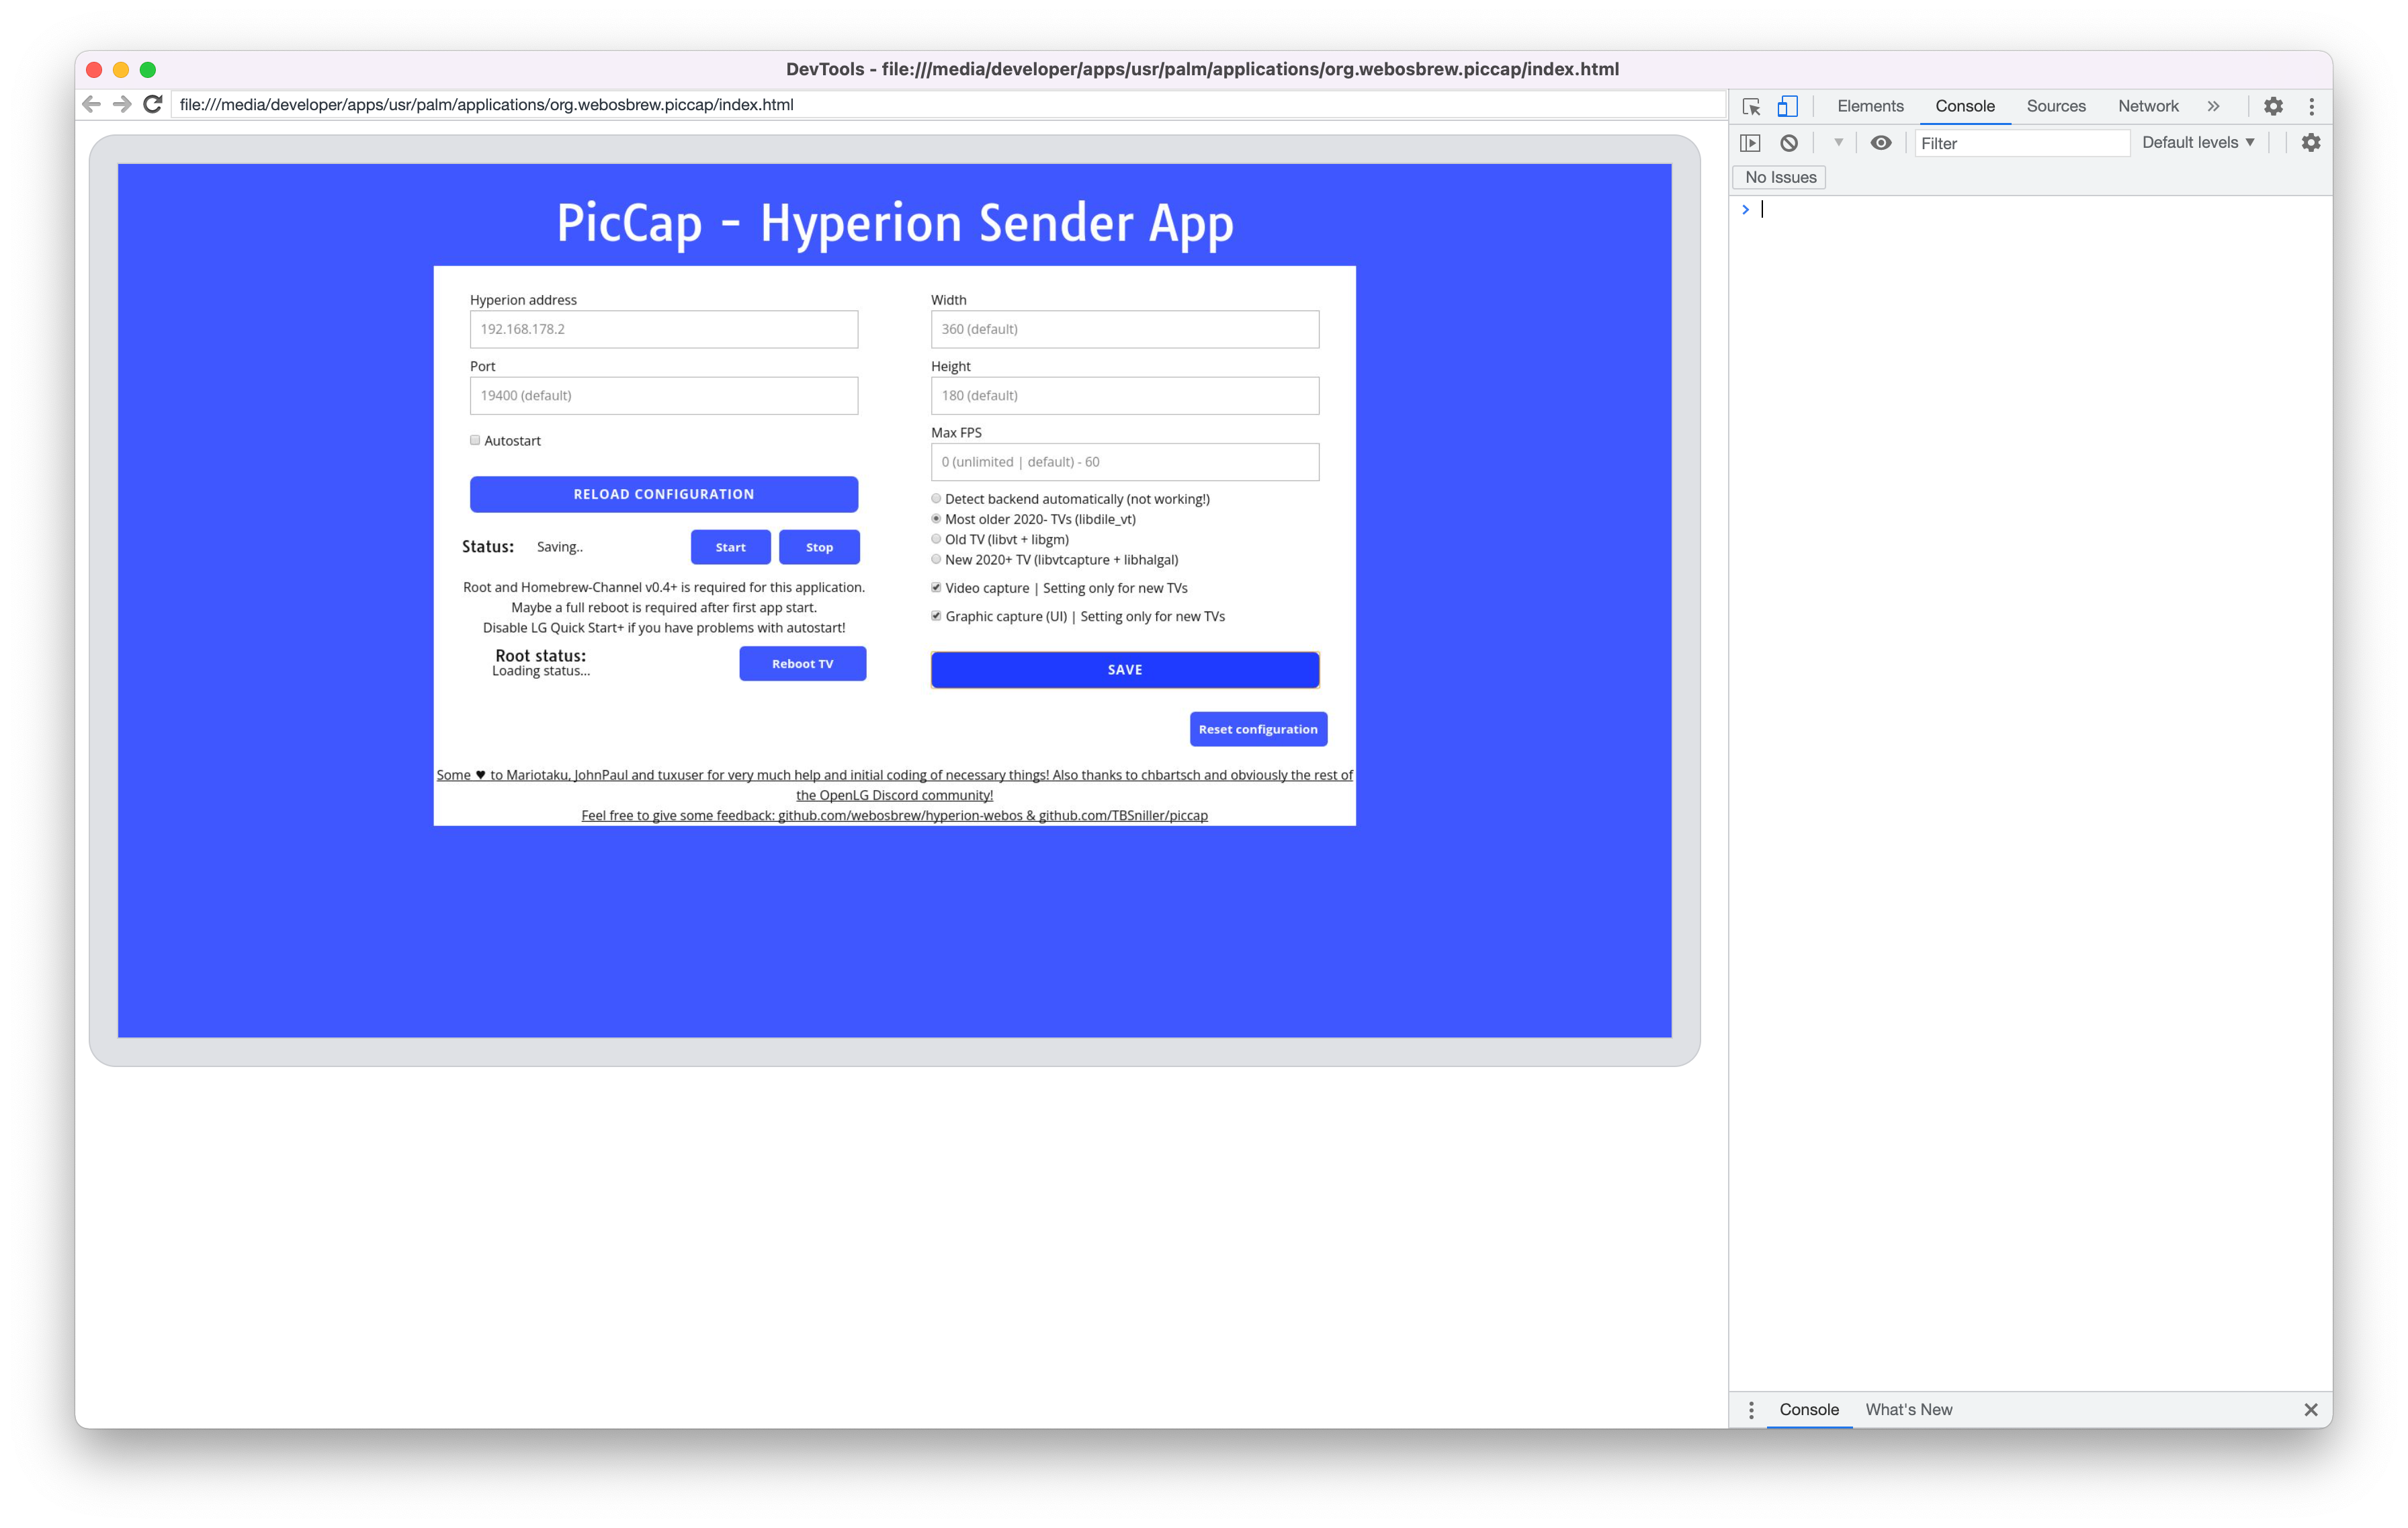Expand the hidden DevTools tabs chevron

2214,106
